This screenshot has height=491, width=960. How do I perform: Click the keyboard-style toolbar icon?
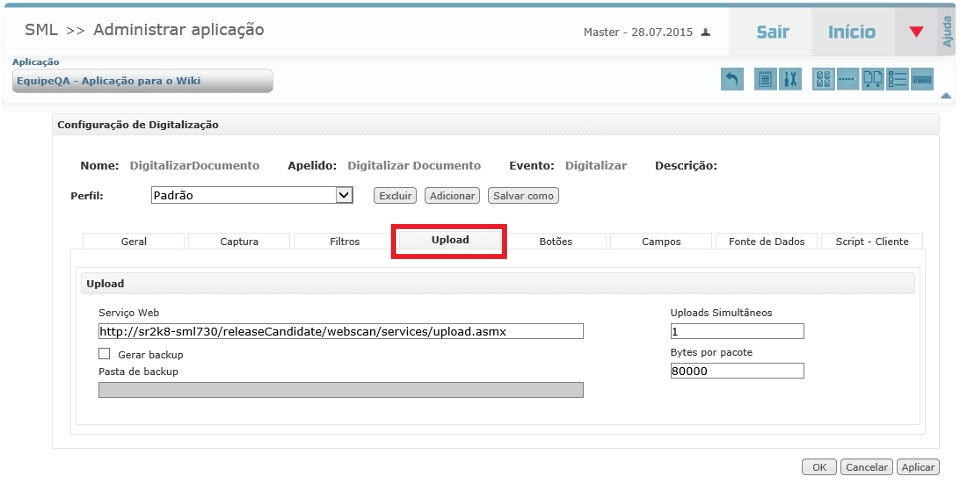922,80
